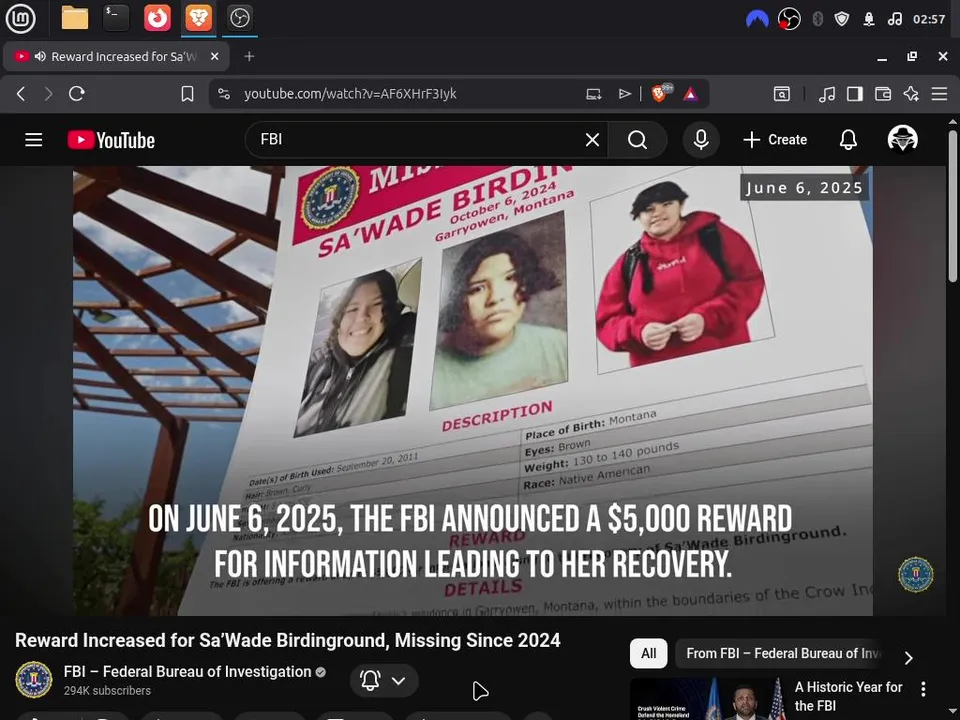Open a new browser tab
The image size is (960, 720).
click(249, 56)
